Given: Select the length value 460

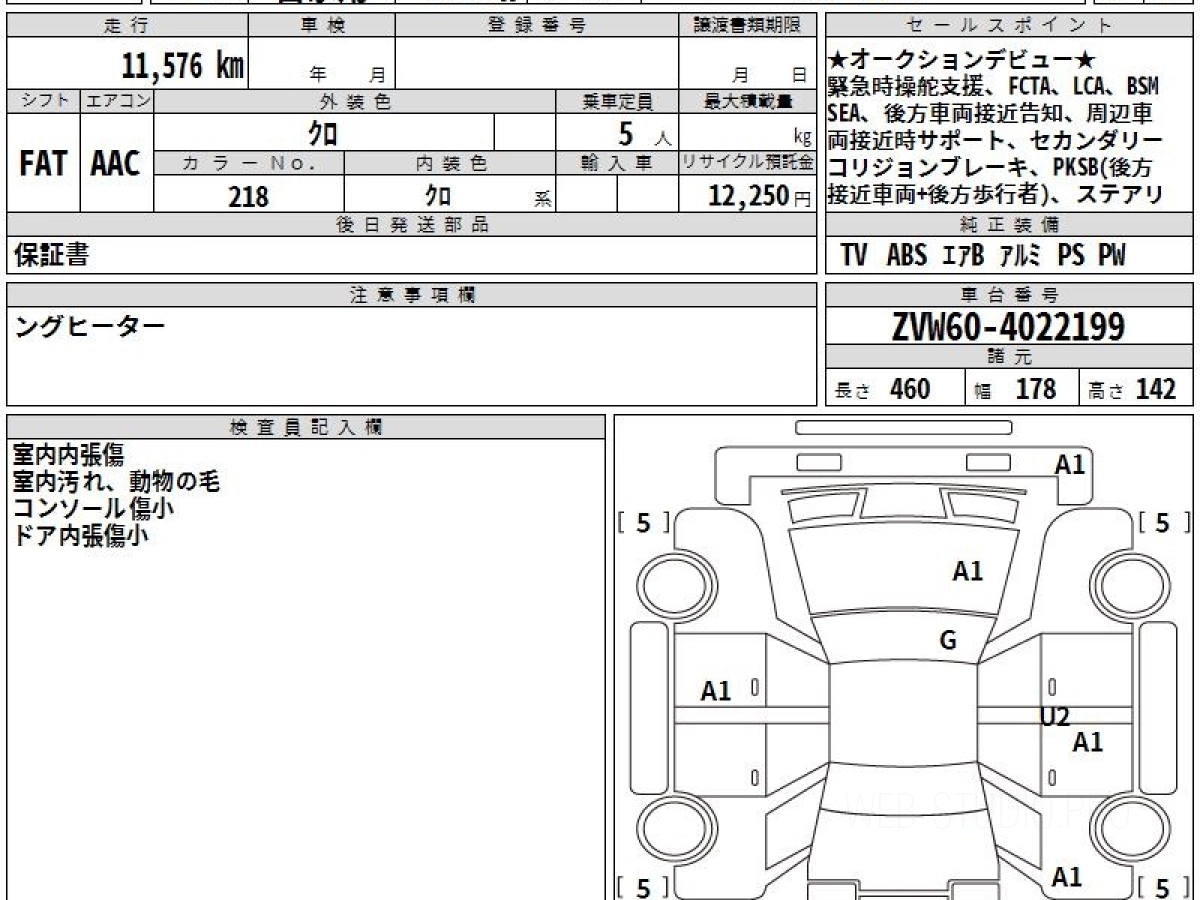Looking at the screenshot, I should pos(910,389).
